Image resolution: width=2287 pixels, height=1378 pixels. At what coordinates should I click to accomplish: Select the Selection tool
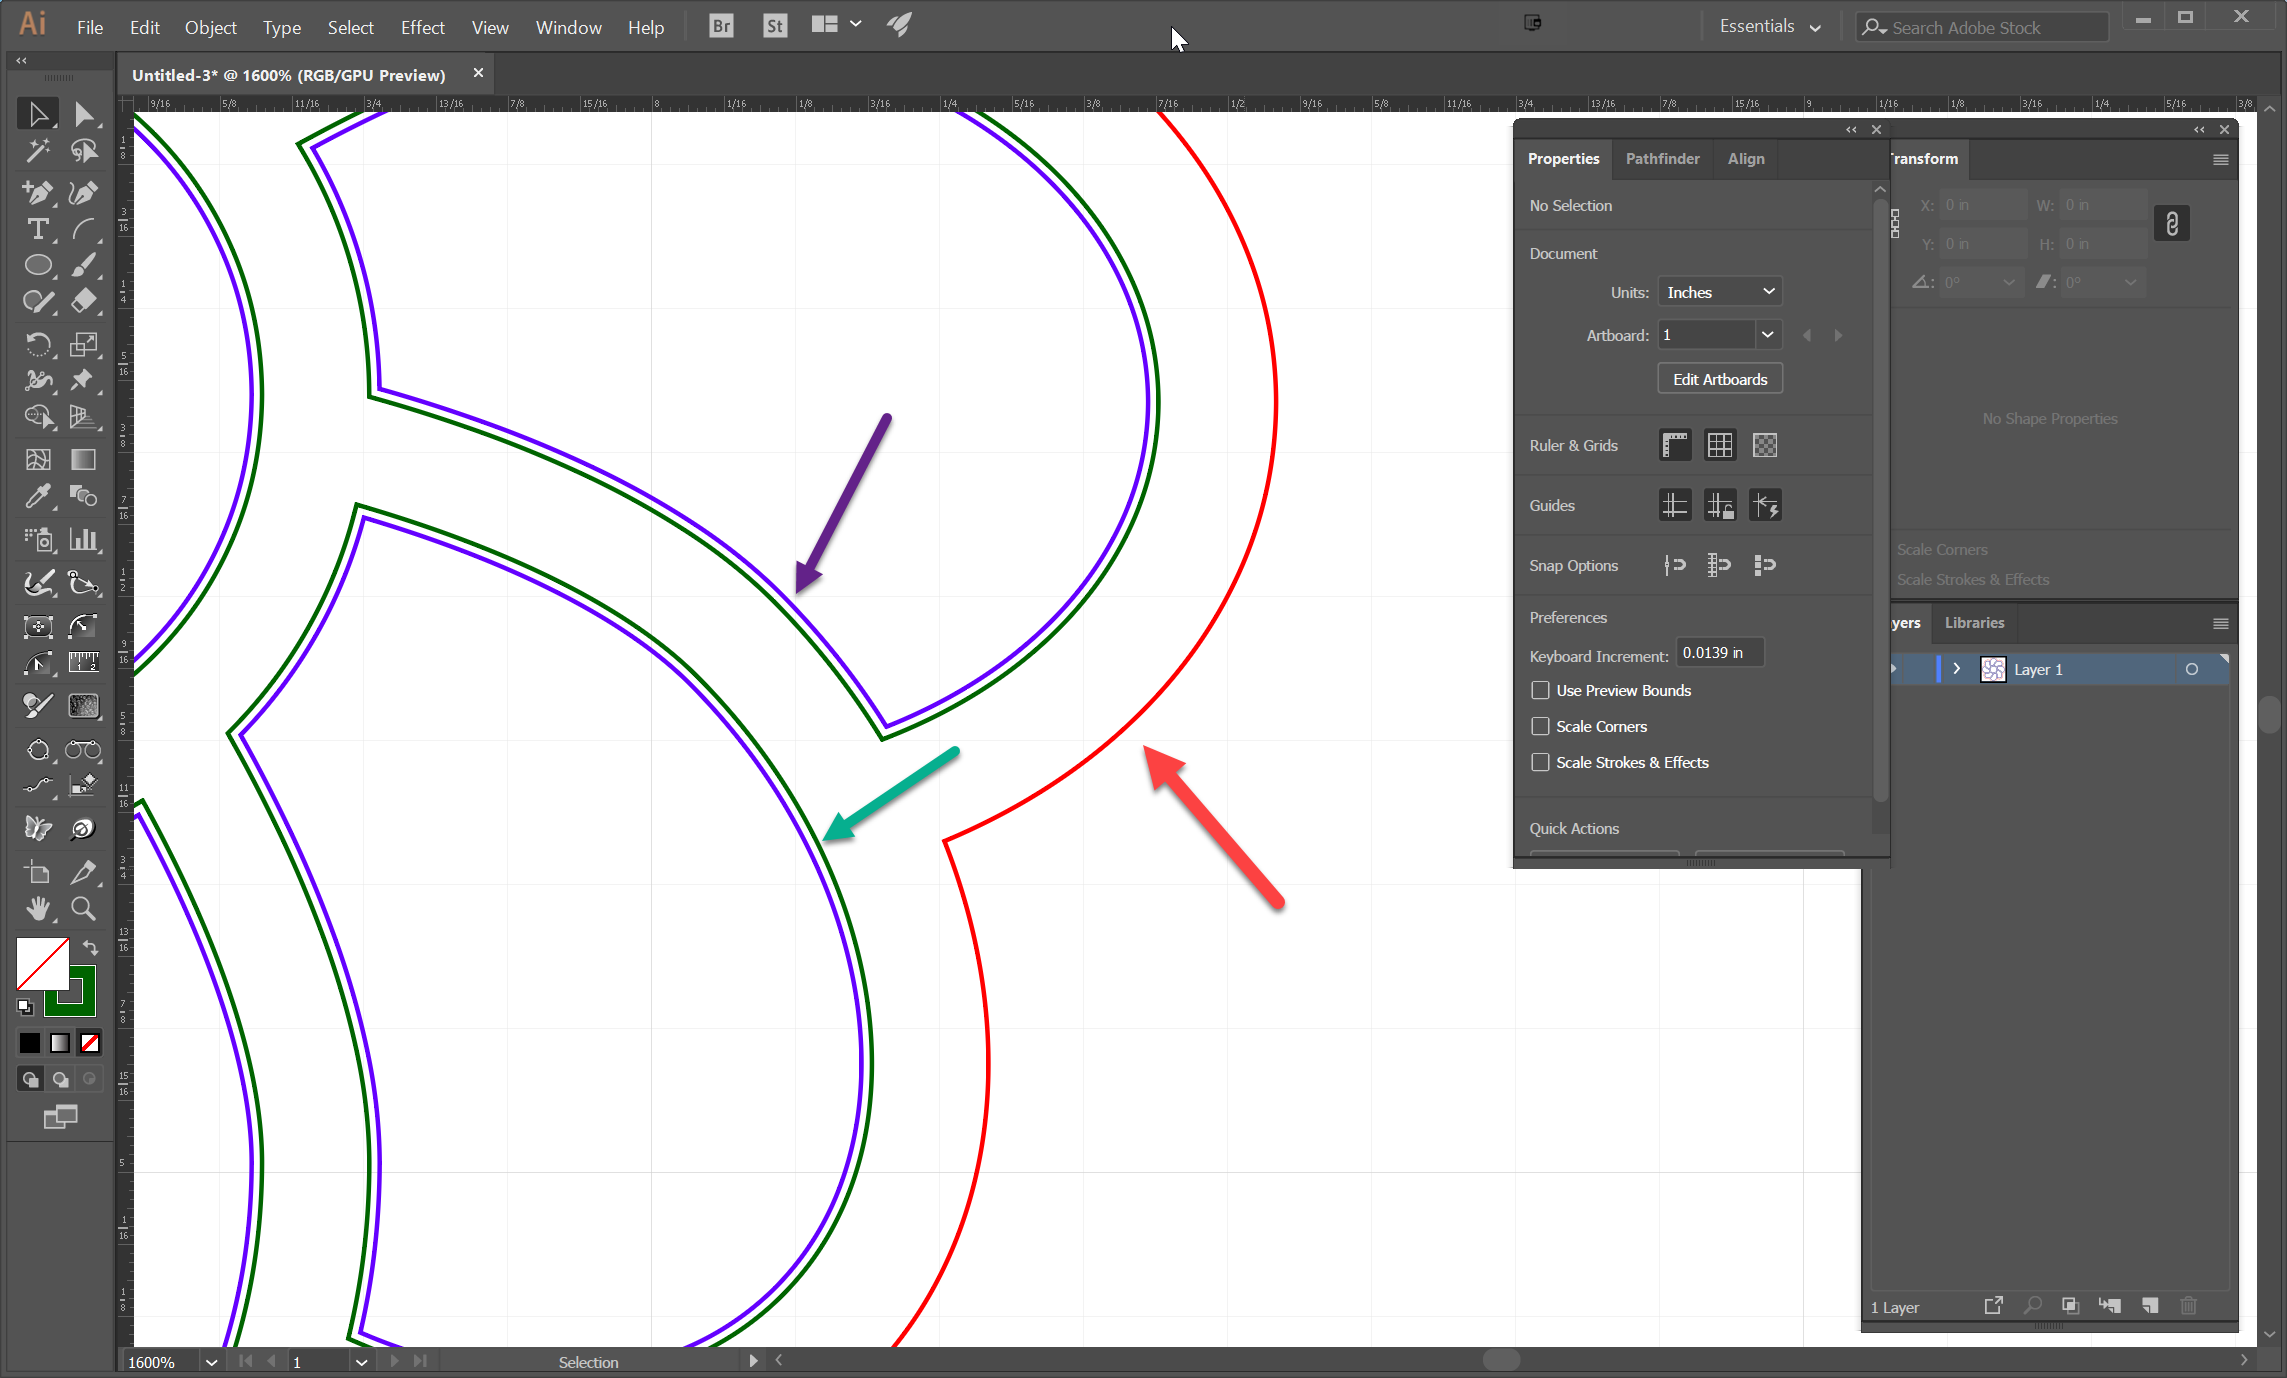click(x=38, y=113)
